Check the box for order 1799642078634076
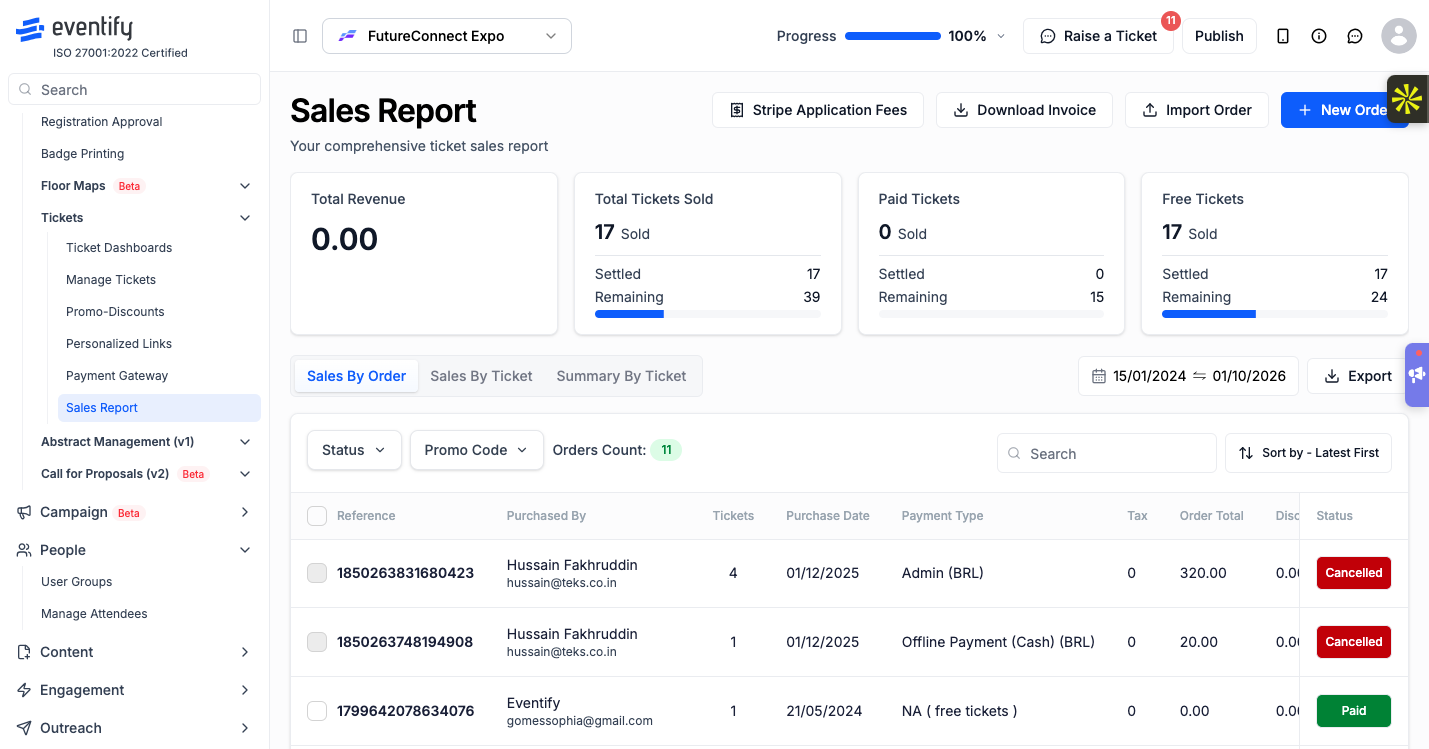 tap(317, 711)
